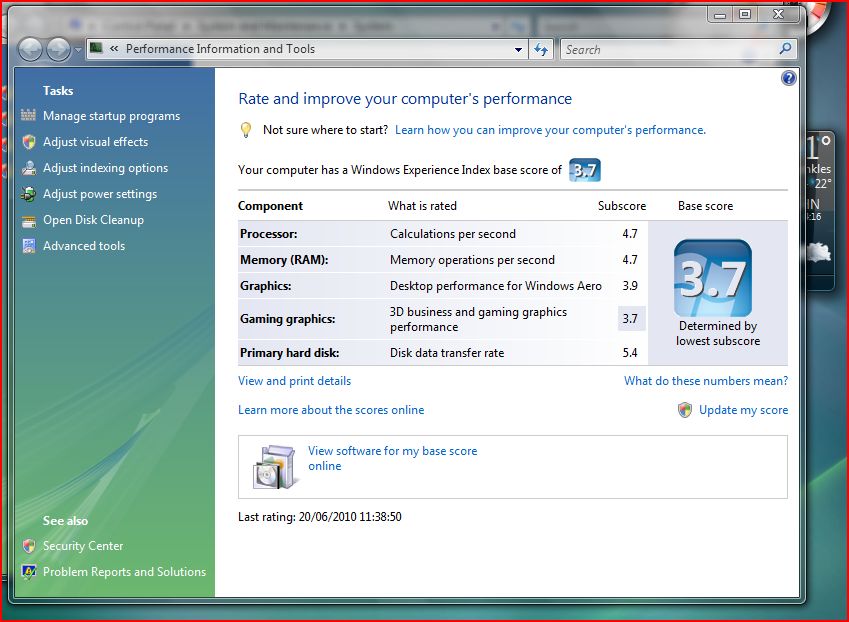Open Problem Reports and Solutions

pyautogui.click(x=125, y=572)
